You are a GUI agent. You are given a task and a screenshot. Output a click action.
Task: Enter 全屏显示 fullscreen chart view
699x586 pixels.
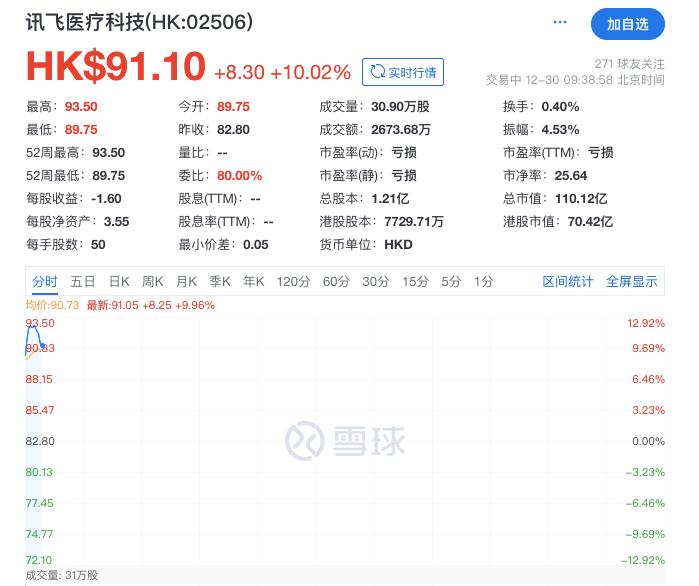pos(632,282)
